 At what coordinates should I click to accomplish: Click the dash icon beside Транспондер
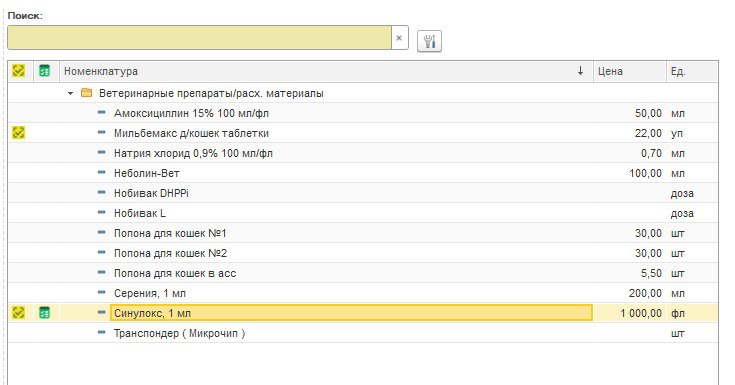pos(102,333)
